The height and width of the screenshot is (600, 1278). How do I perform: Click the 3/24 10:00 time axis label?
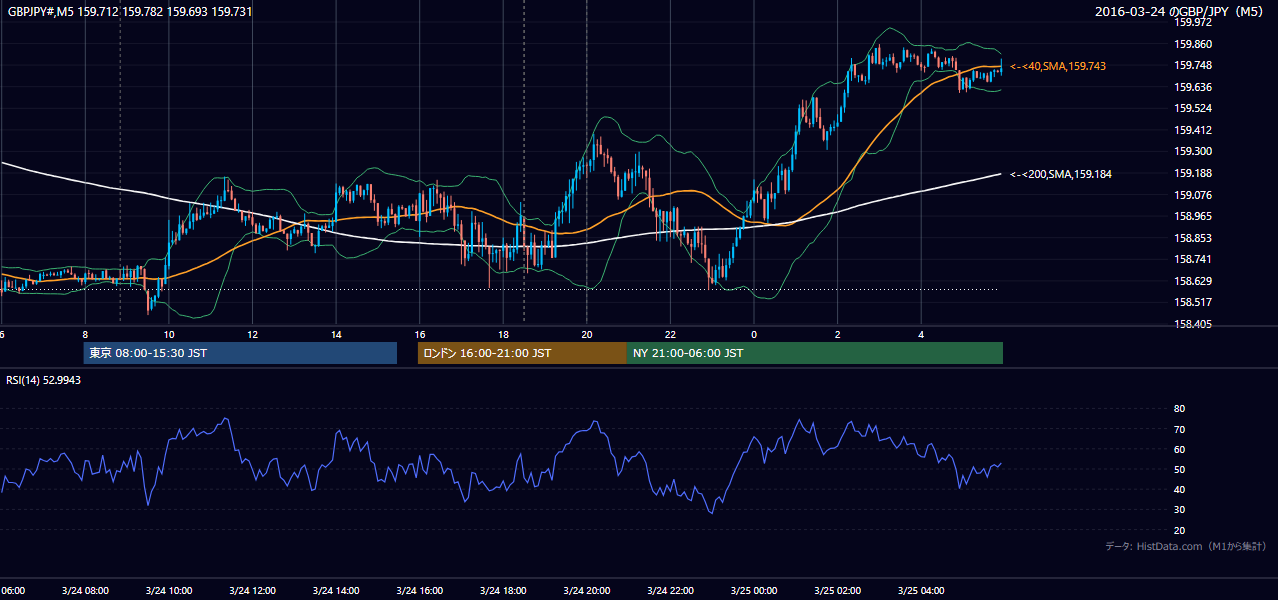169,591
